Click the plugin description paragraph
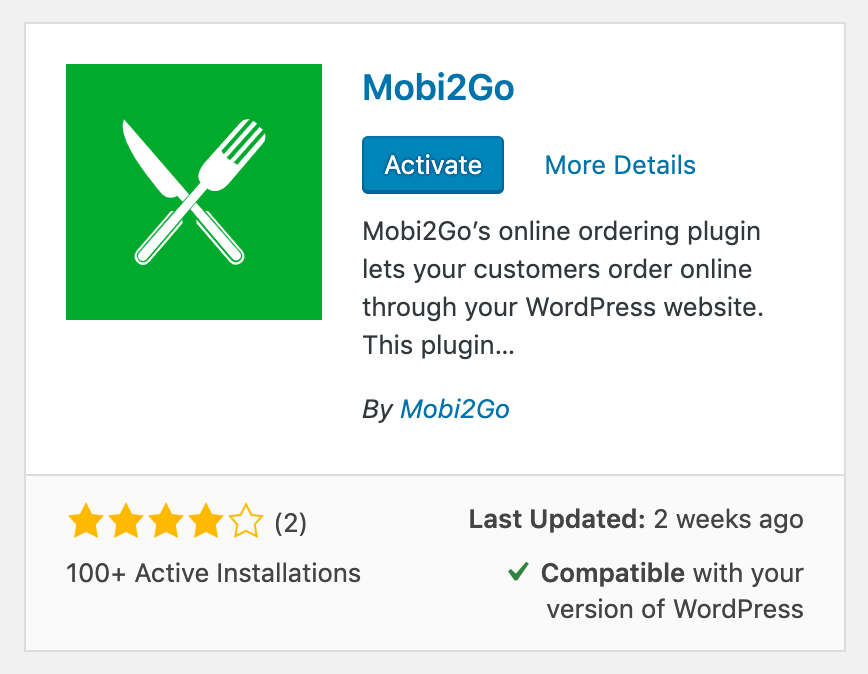The image size is (868, 674). (x=560, y=288)
